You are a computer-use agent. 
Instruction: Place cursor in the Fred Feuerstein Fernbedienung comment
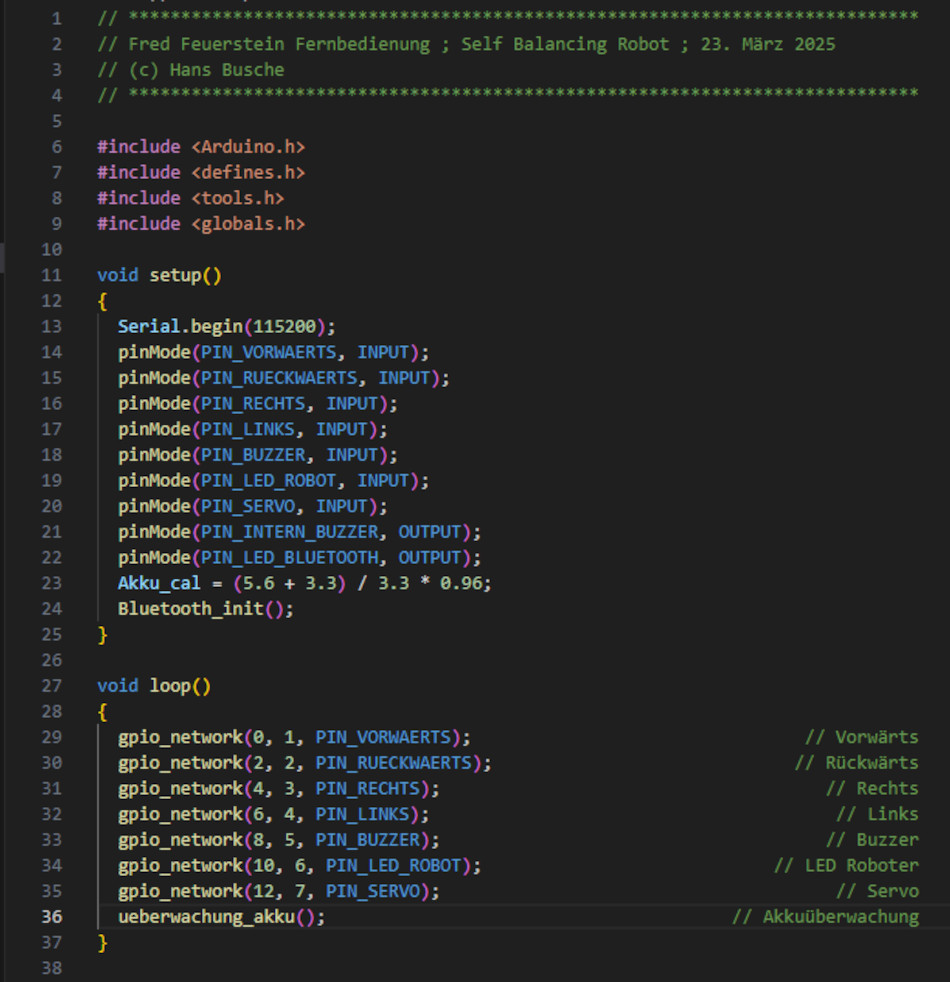coord(466,44)
